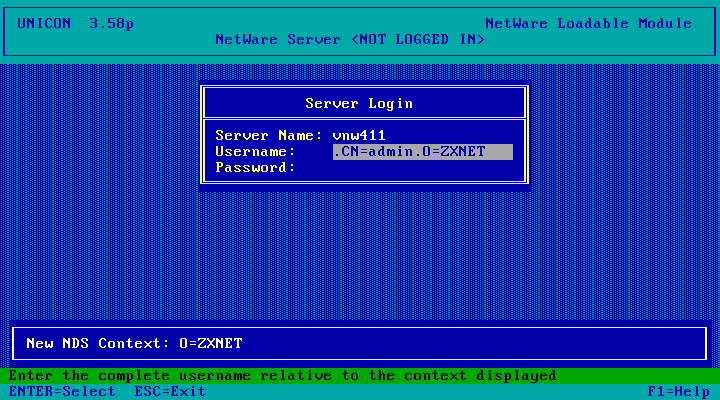Click the Password label
The width and height of the screenshot is (720, 400).
(255, 168)
